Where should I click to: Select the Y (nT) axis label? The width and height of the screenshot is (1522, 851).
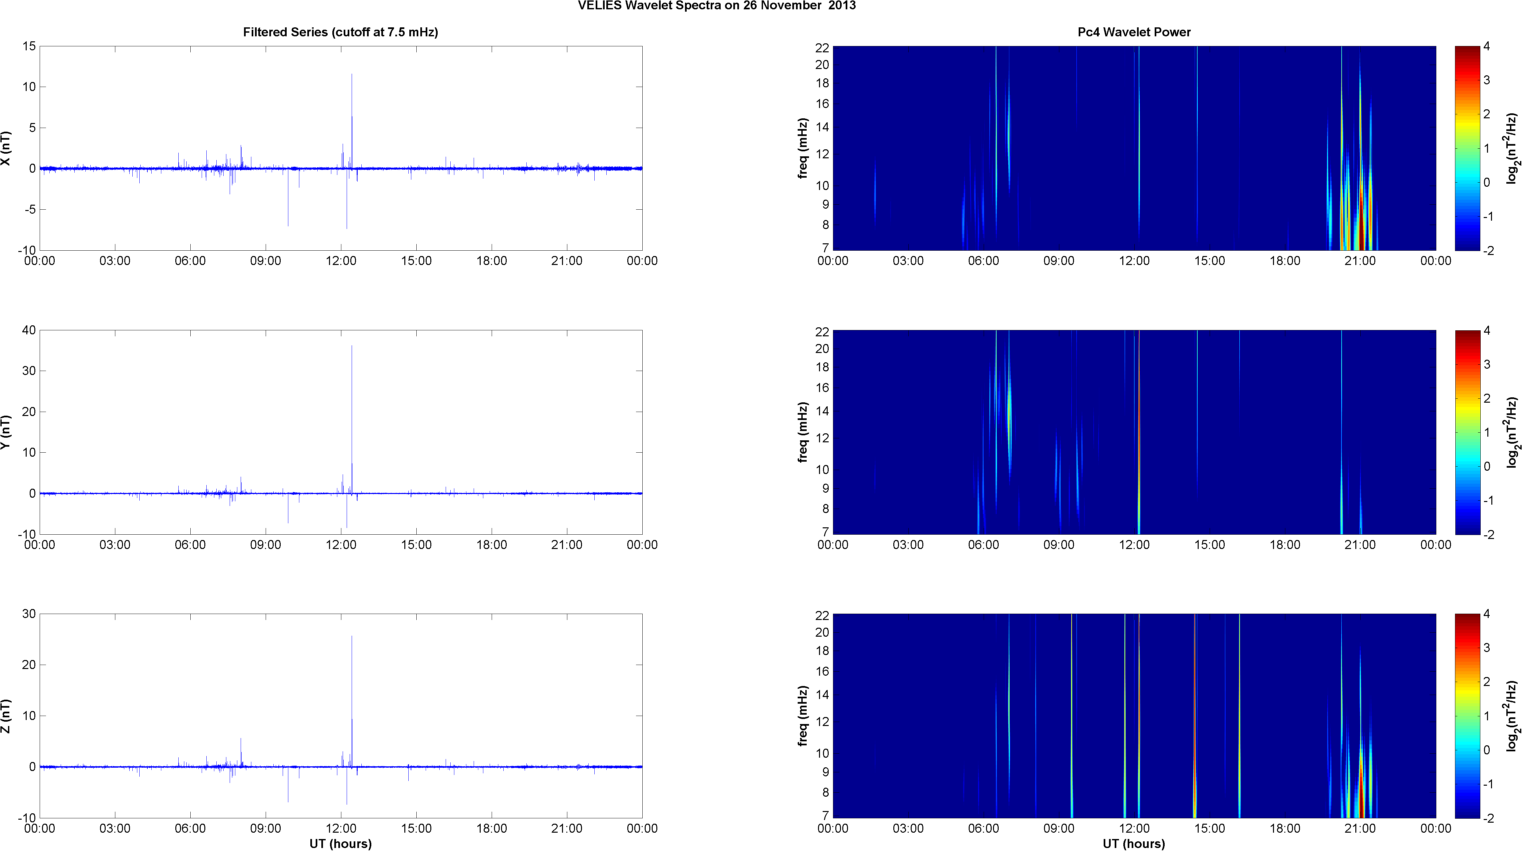click(x=6, y=432)
